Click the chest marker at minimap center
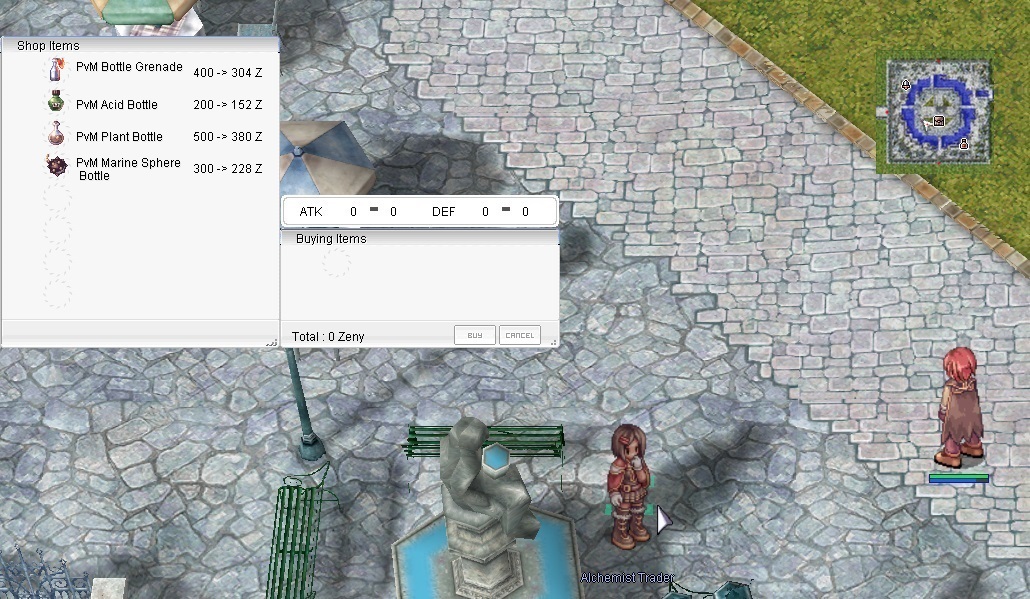The image size is (1030, 599). tap(939, 121)
